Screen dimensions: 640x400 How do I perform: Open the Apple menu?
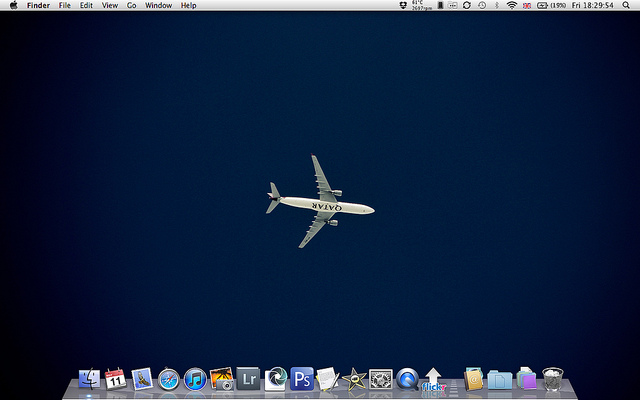13,5
